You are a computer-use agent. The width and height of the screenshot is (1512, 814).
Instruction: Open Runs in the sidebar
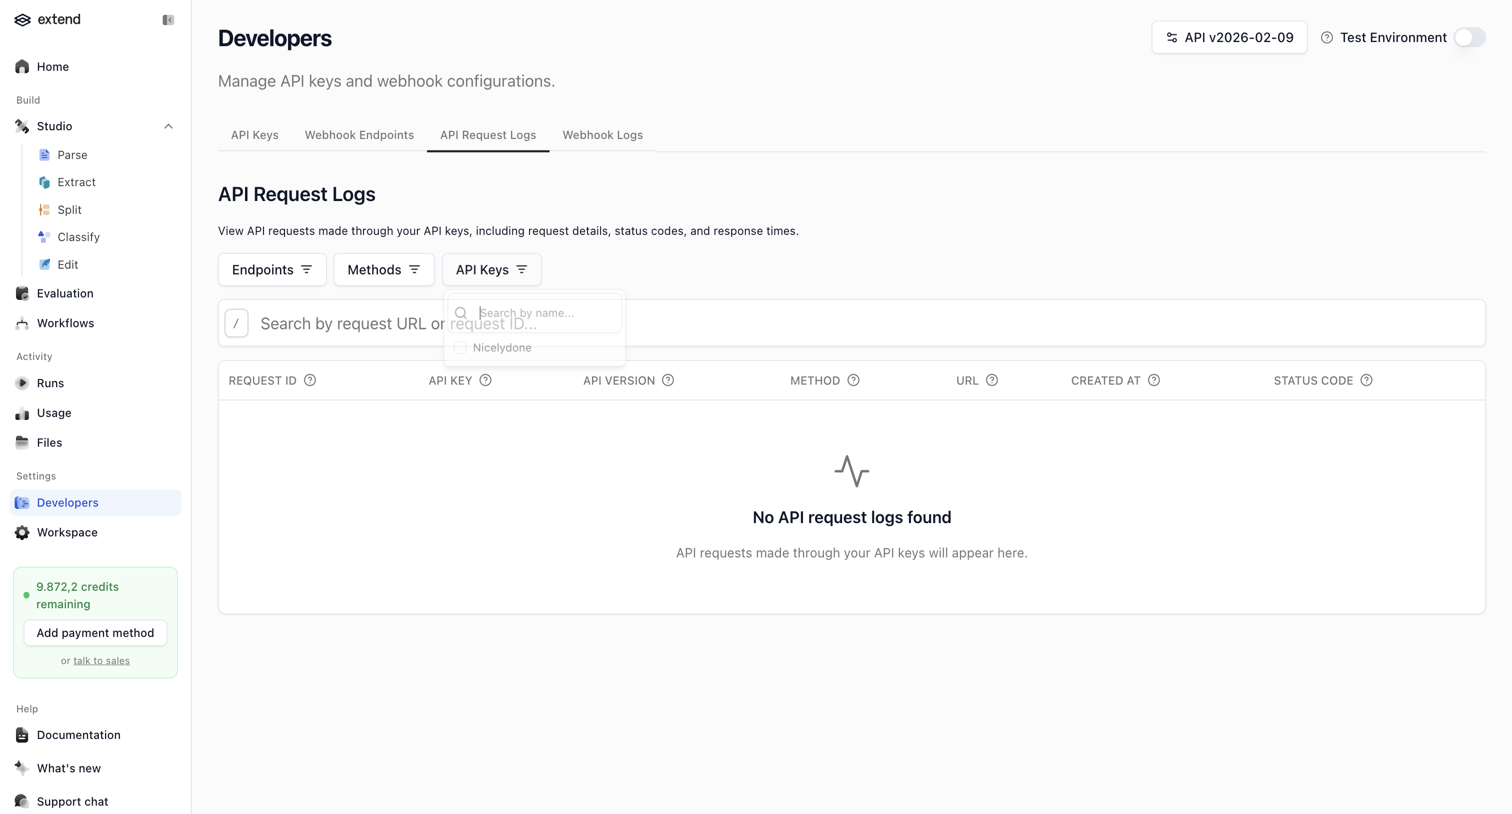coord(95,383)
